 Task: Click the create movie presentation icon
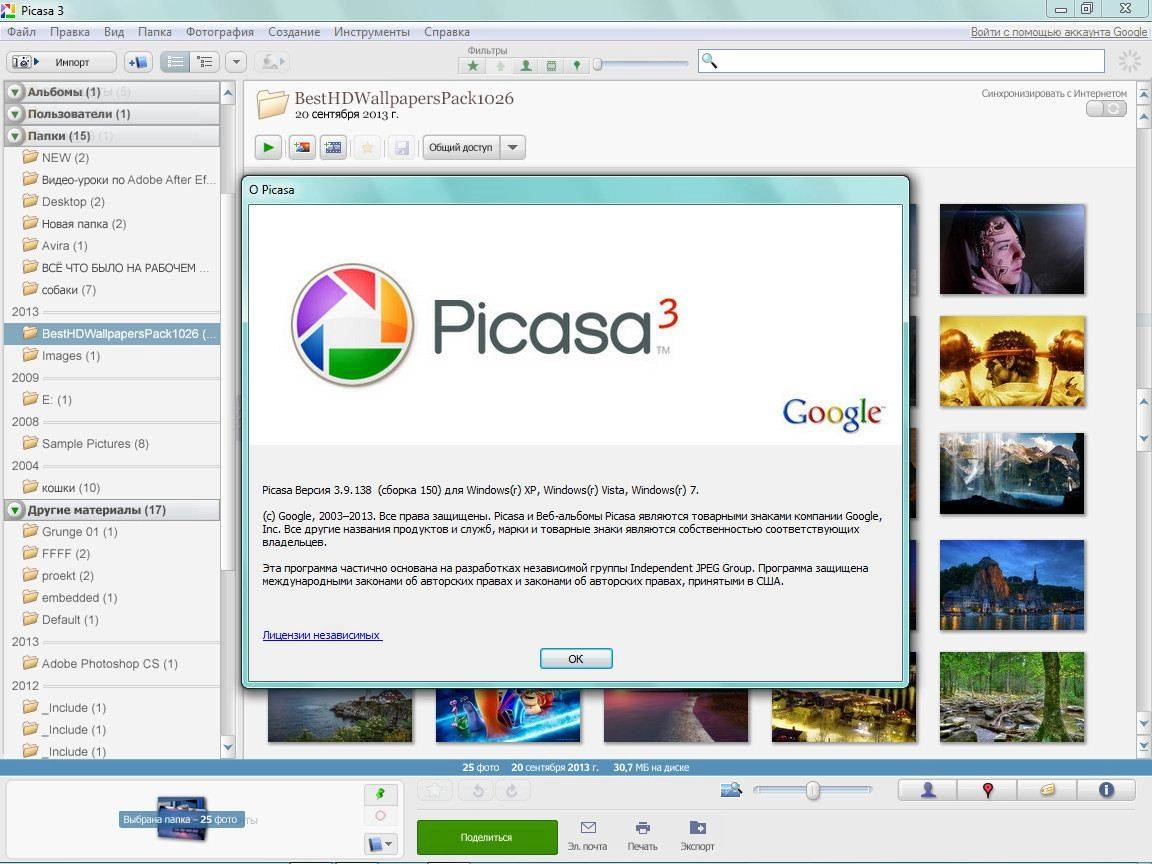click(x=334, y=148)
